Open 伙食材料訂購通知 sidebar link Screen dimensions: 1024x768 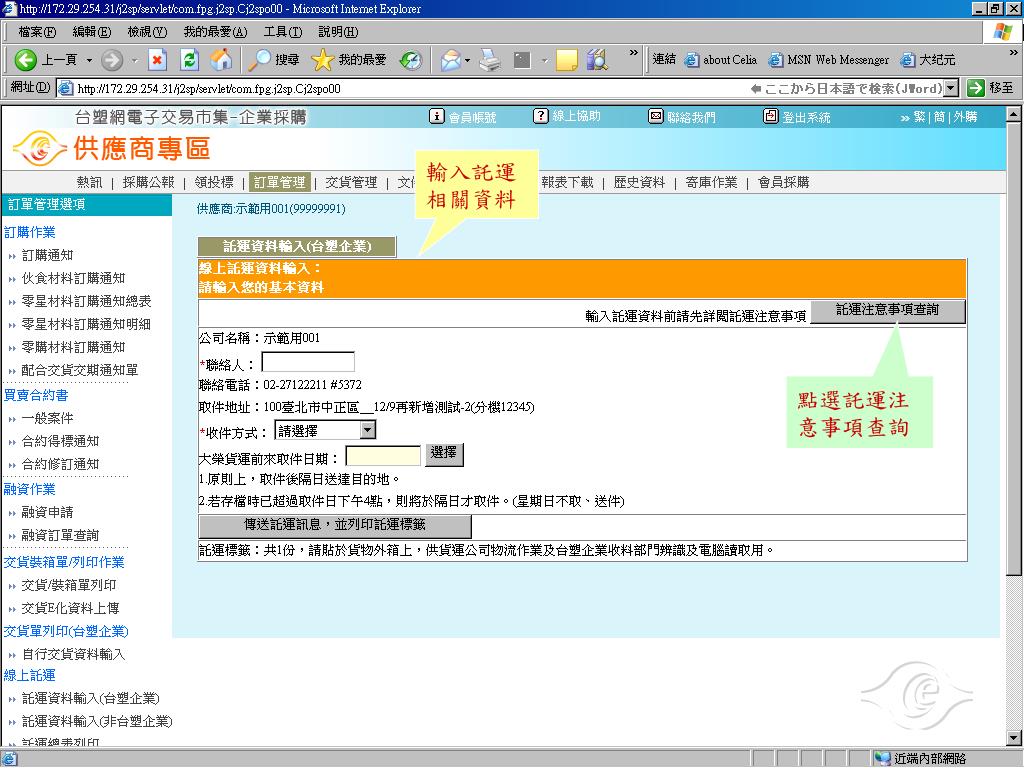pyautogui.click(x=73, y=278)
